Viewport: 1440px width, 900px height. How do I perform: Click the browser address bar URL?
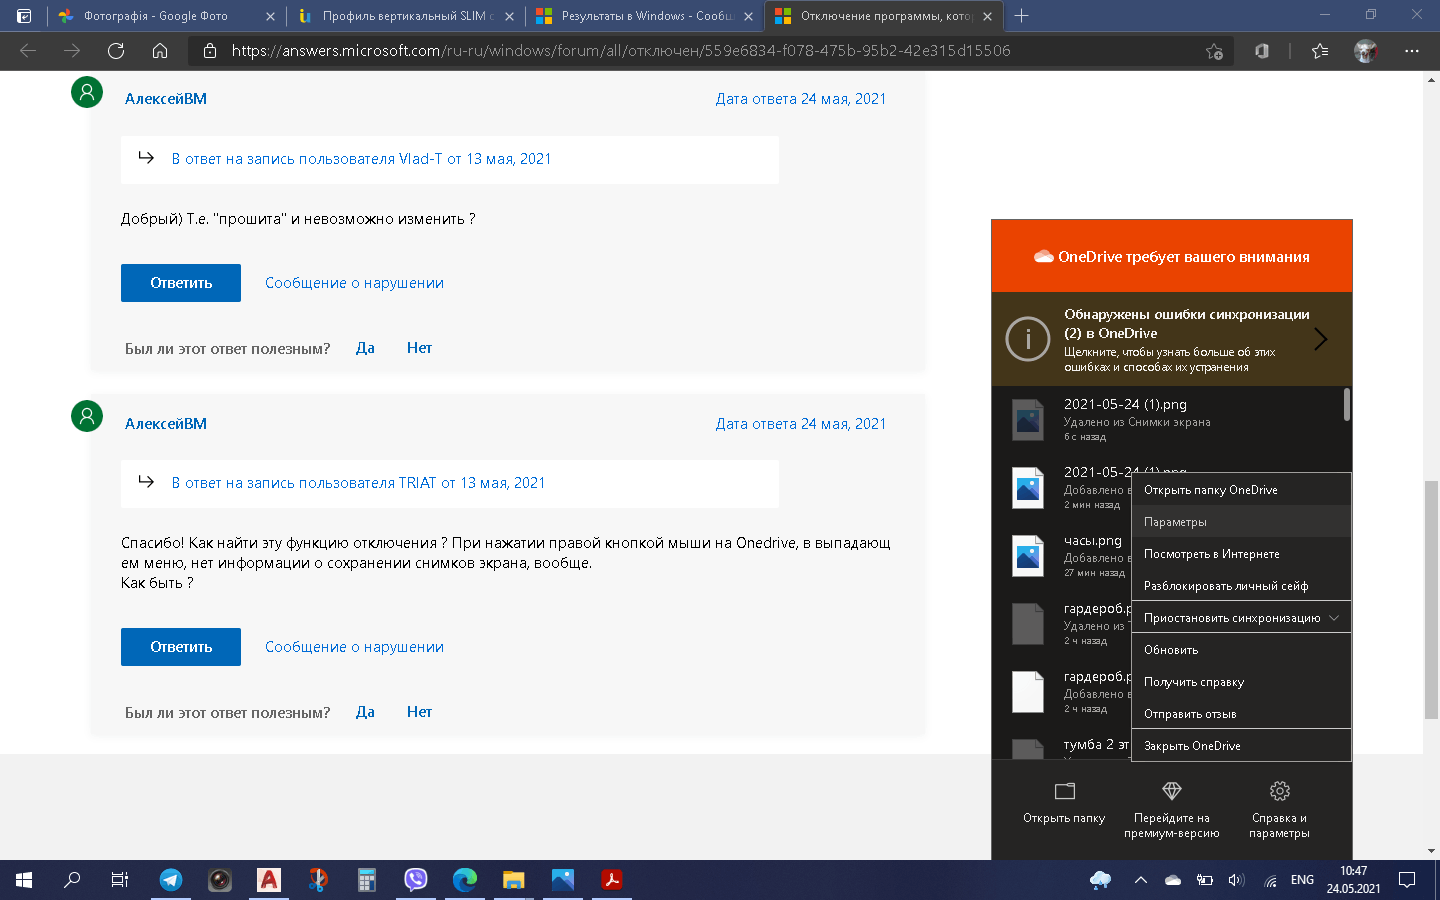[621, 51]
